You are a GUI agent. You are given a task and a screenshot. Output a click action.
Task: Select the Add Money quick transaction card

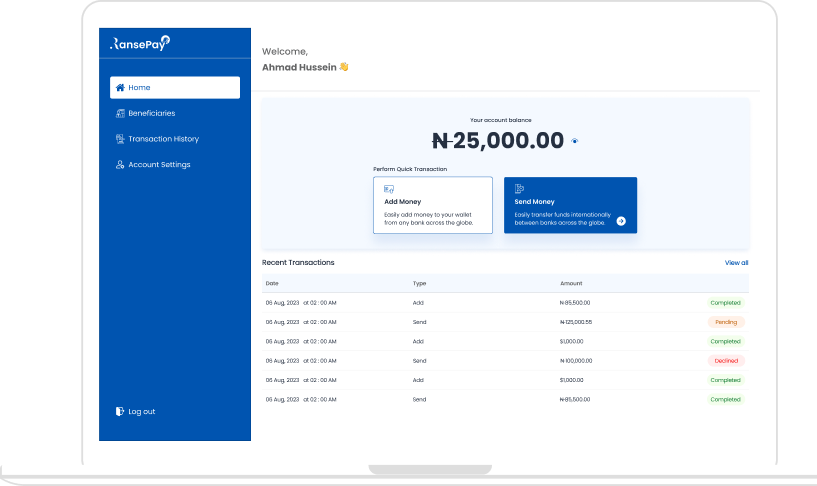432,205
